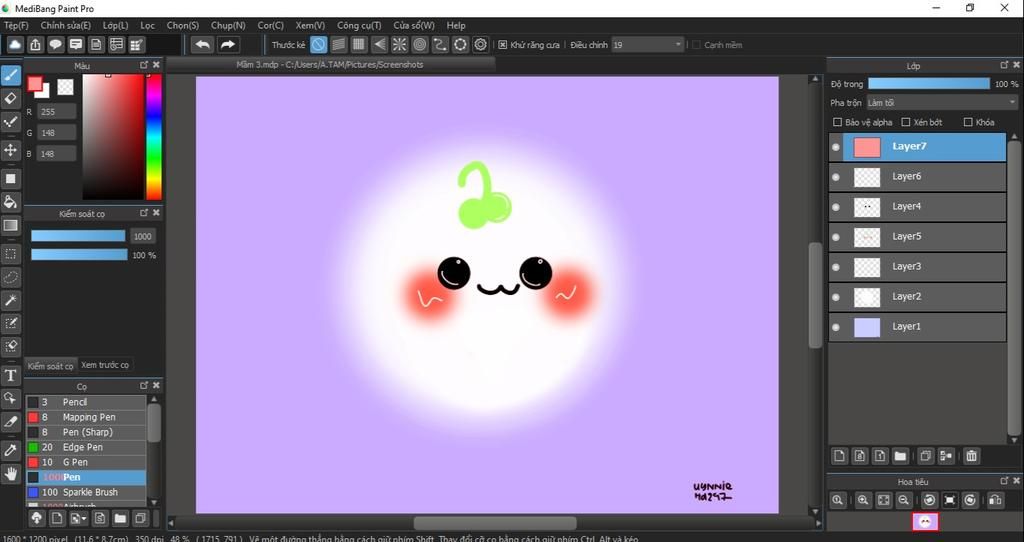Screen dimensions: 1024x542
Task: Duplicate the current layer
Action: tap(925, 456)
